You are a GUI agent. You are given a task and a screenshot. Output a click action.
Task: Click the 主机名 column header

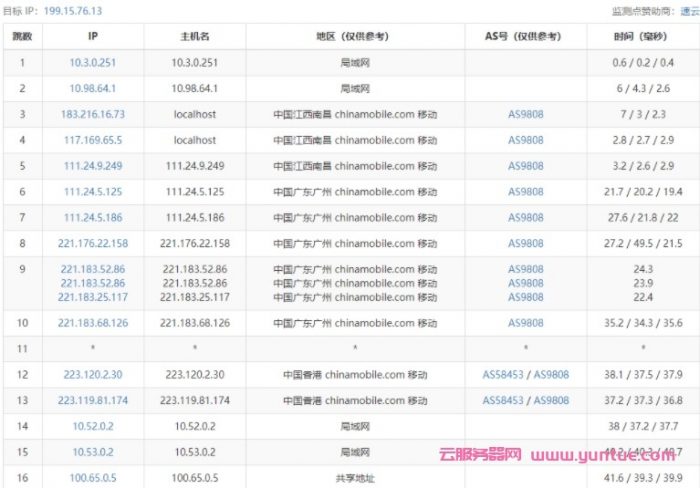coord(195,36)
